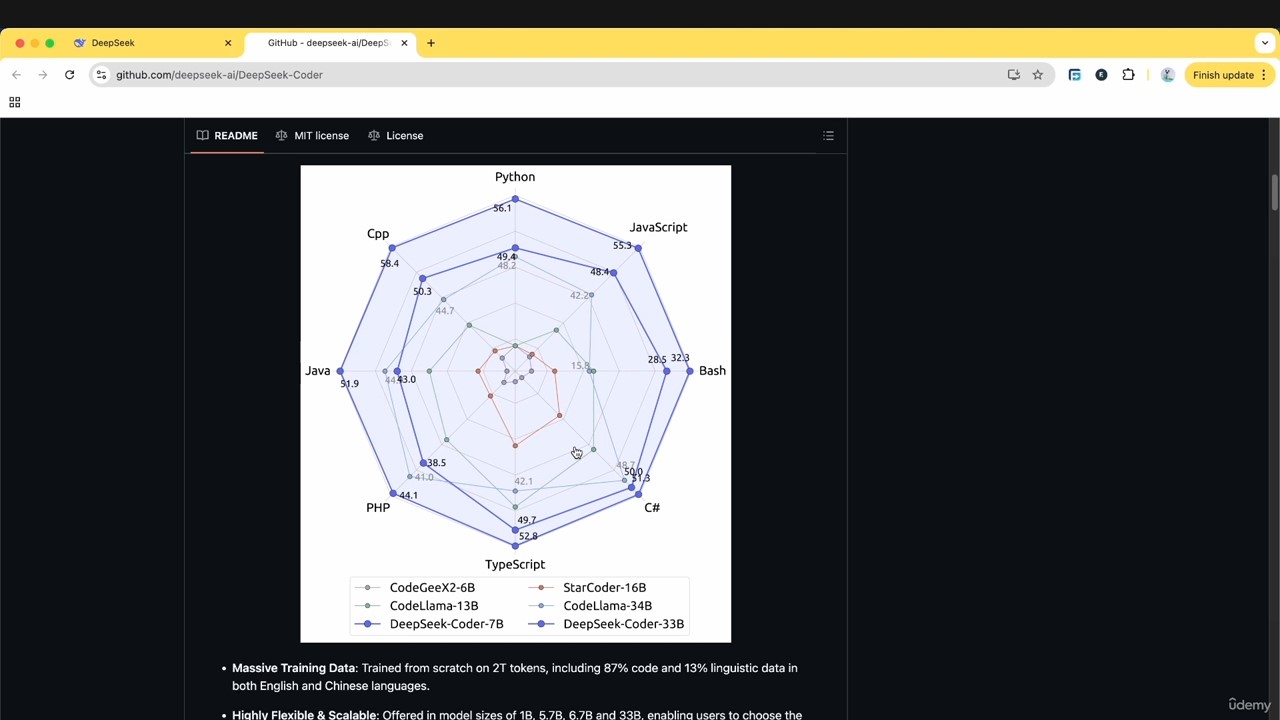Open the Chrome three-dot menu
The width and height of the screenshot is (1280, 720).
pos(1264,75)
